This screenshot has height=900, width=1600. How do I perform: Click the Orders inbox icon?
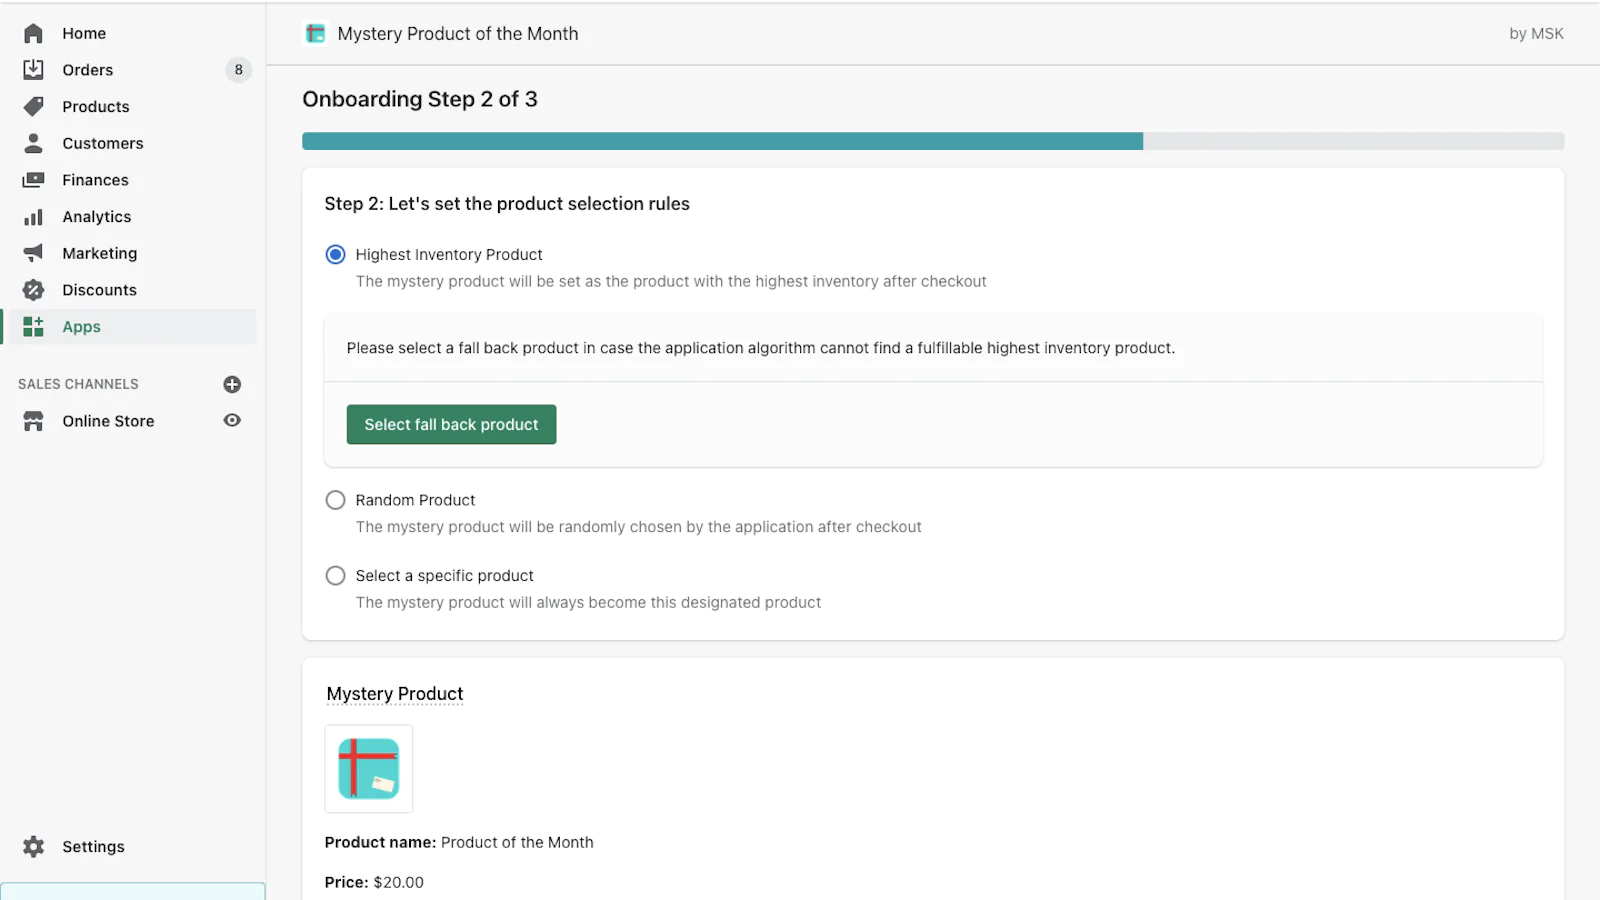click(33, 70)
